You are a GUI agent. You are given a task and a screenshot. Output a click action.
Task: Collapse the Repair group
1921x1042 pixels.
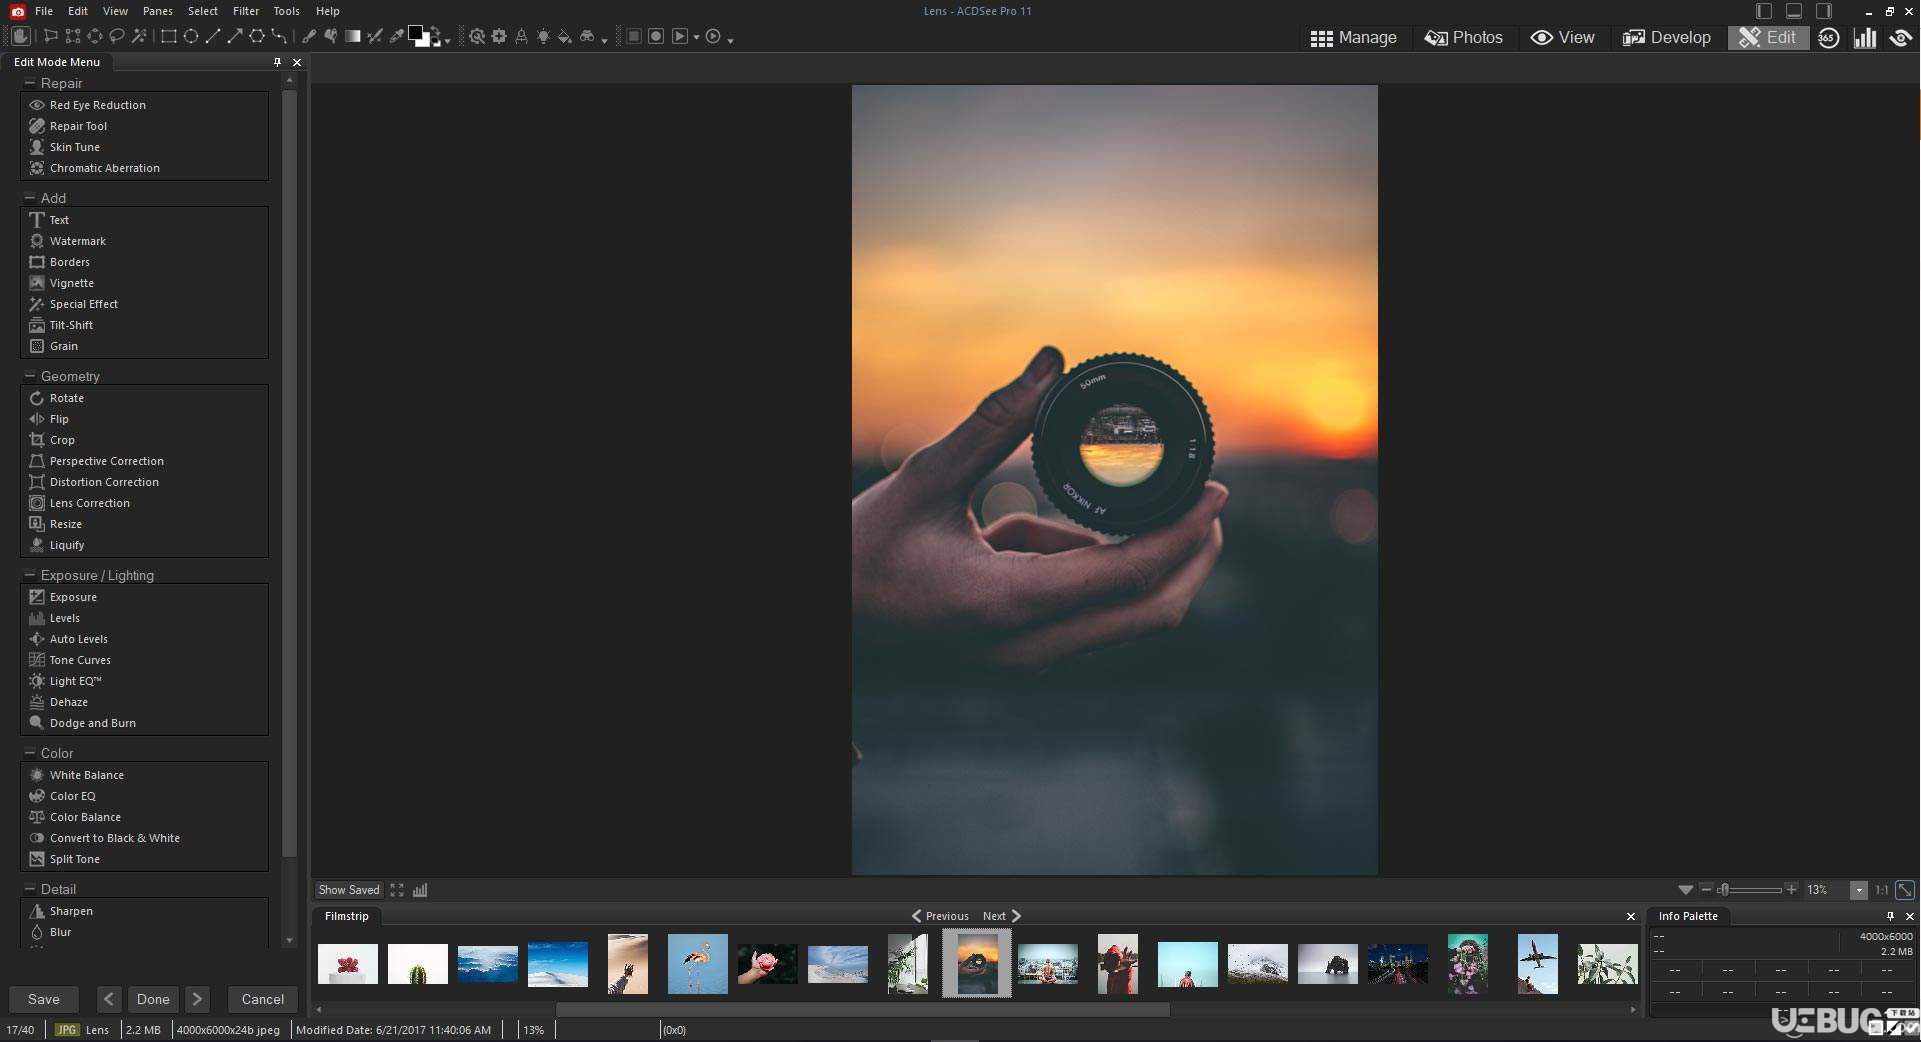point(30,83)
